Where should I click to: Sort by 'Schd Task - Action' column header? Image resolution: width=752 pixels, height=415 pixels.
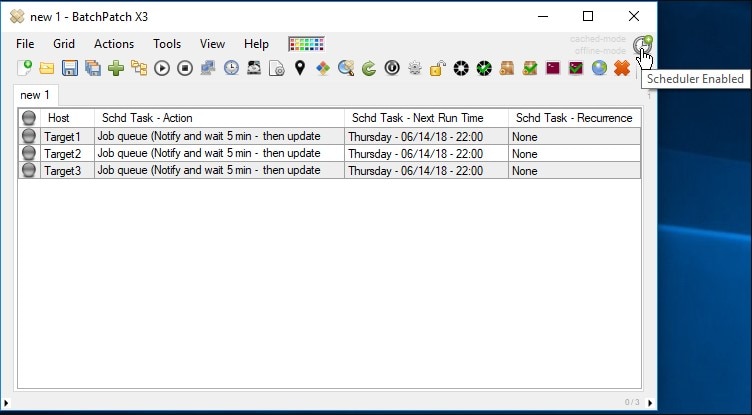click(219, 118)
